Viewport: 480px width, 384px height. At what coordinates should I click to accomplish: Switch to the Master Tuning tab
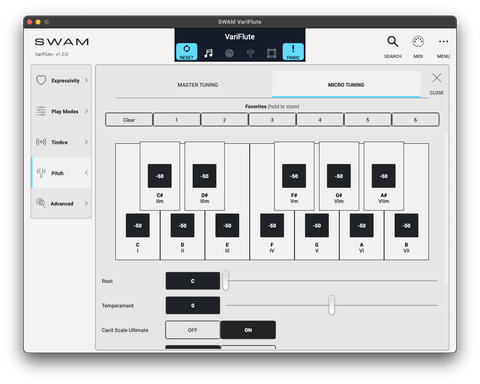click(198, 85)
